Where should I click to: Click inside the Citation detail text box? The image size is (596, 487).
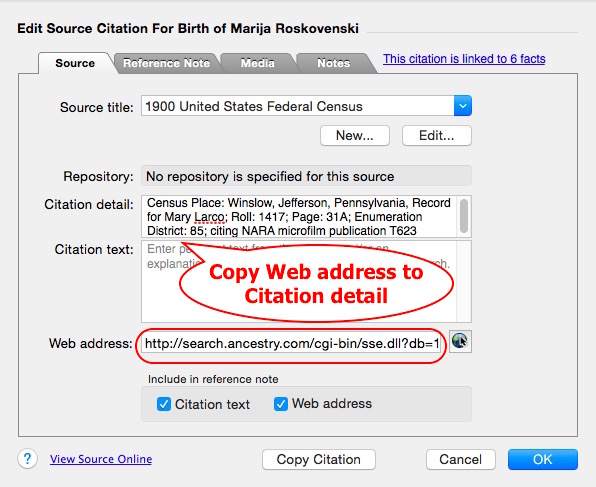point(300,216)
